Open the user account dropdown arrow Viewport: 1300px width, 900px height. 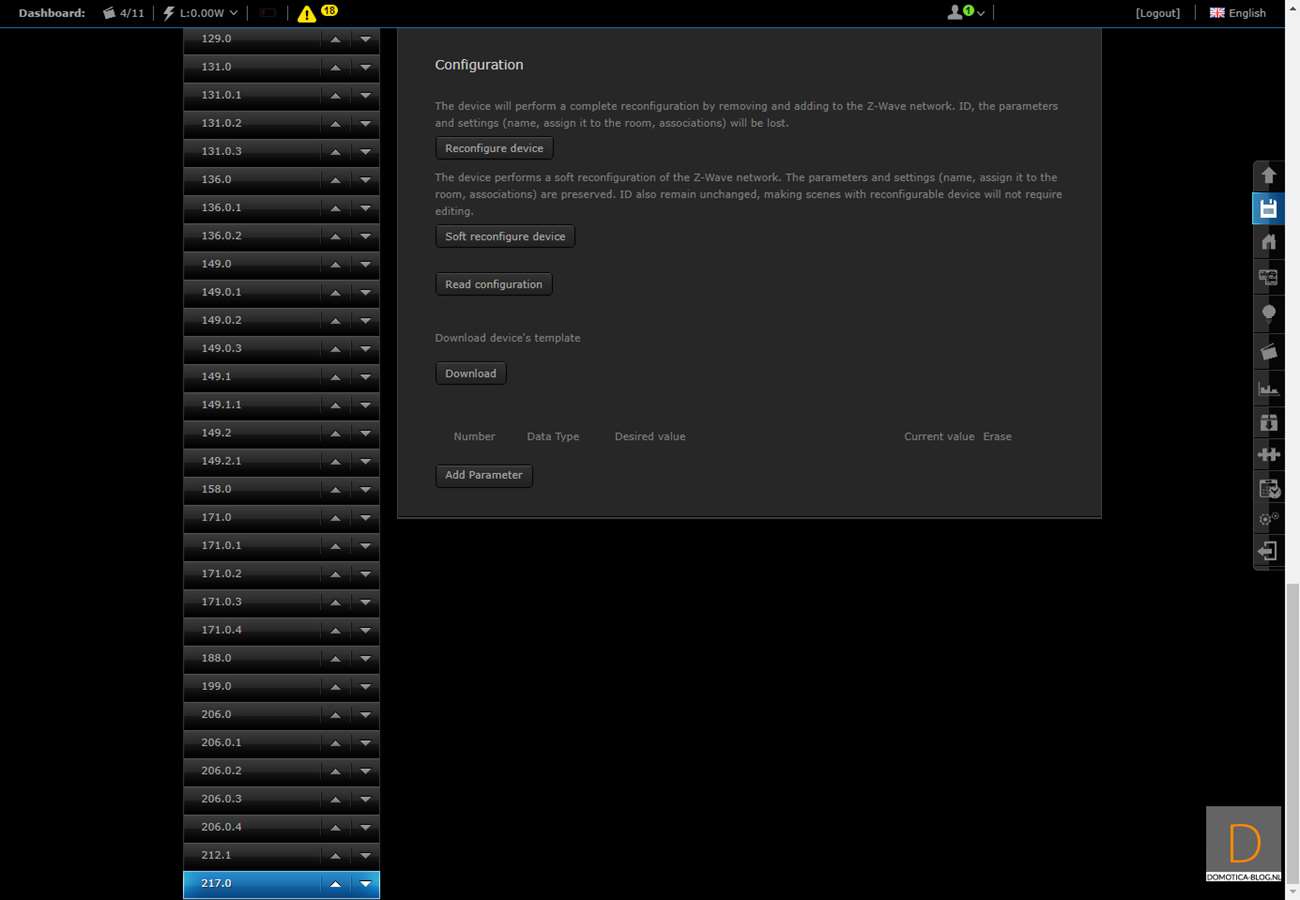click(980, 13)
